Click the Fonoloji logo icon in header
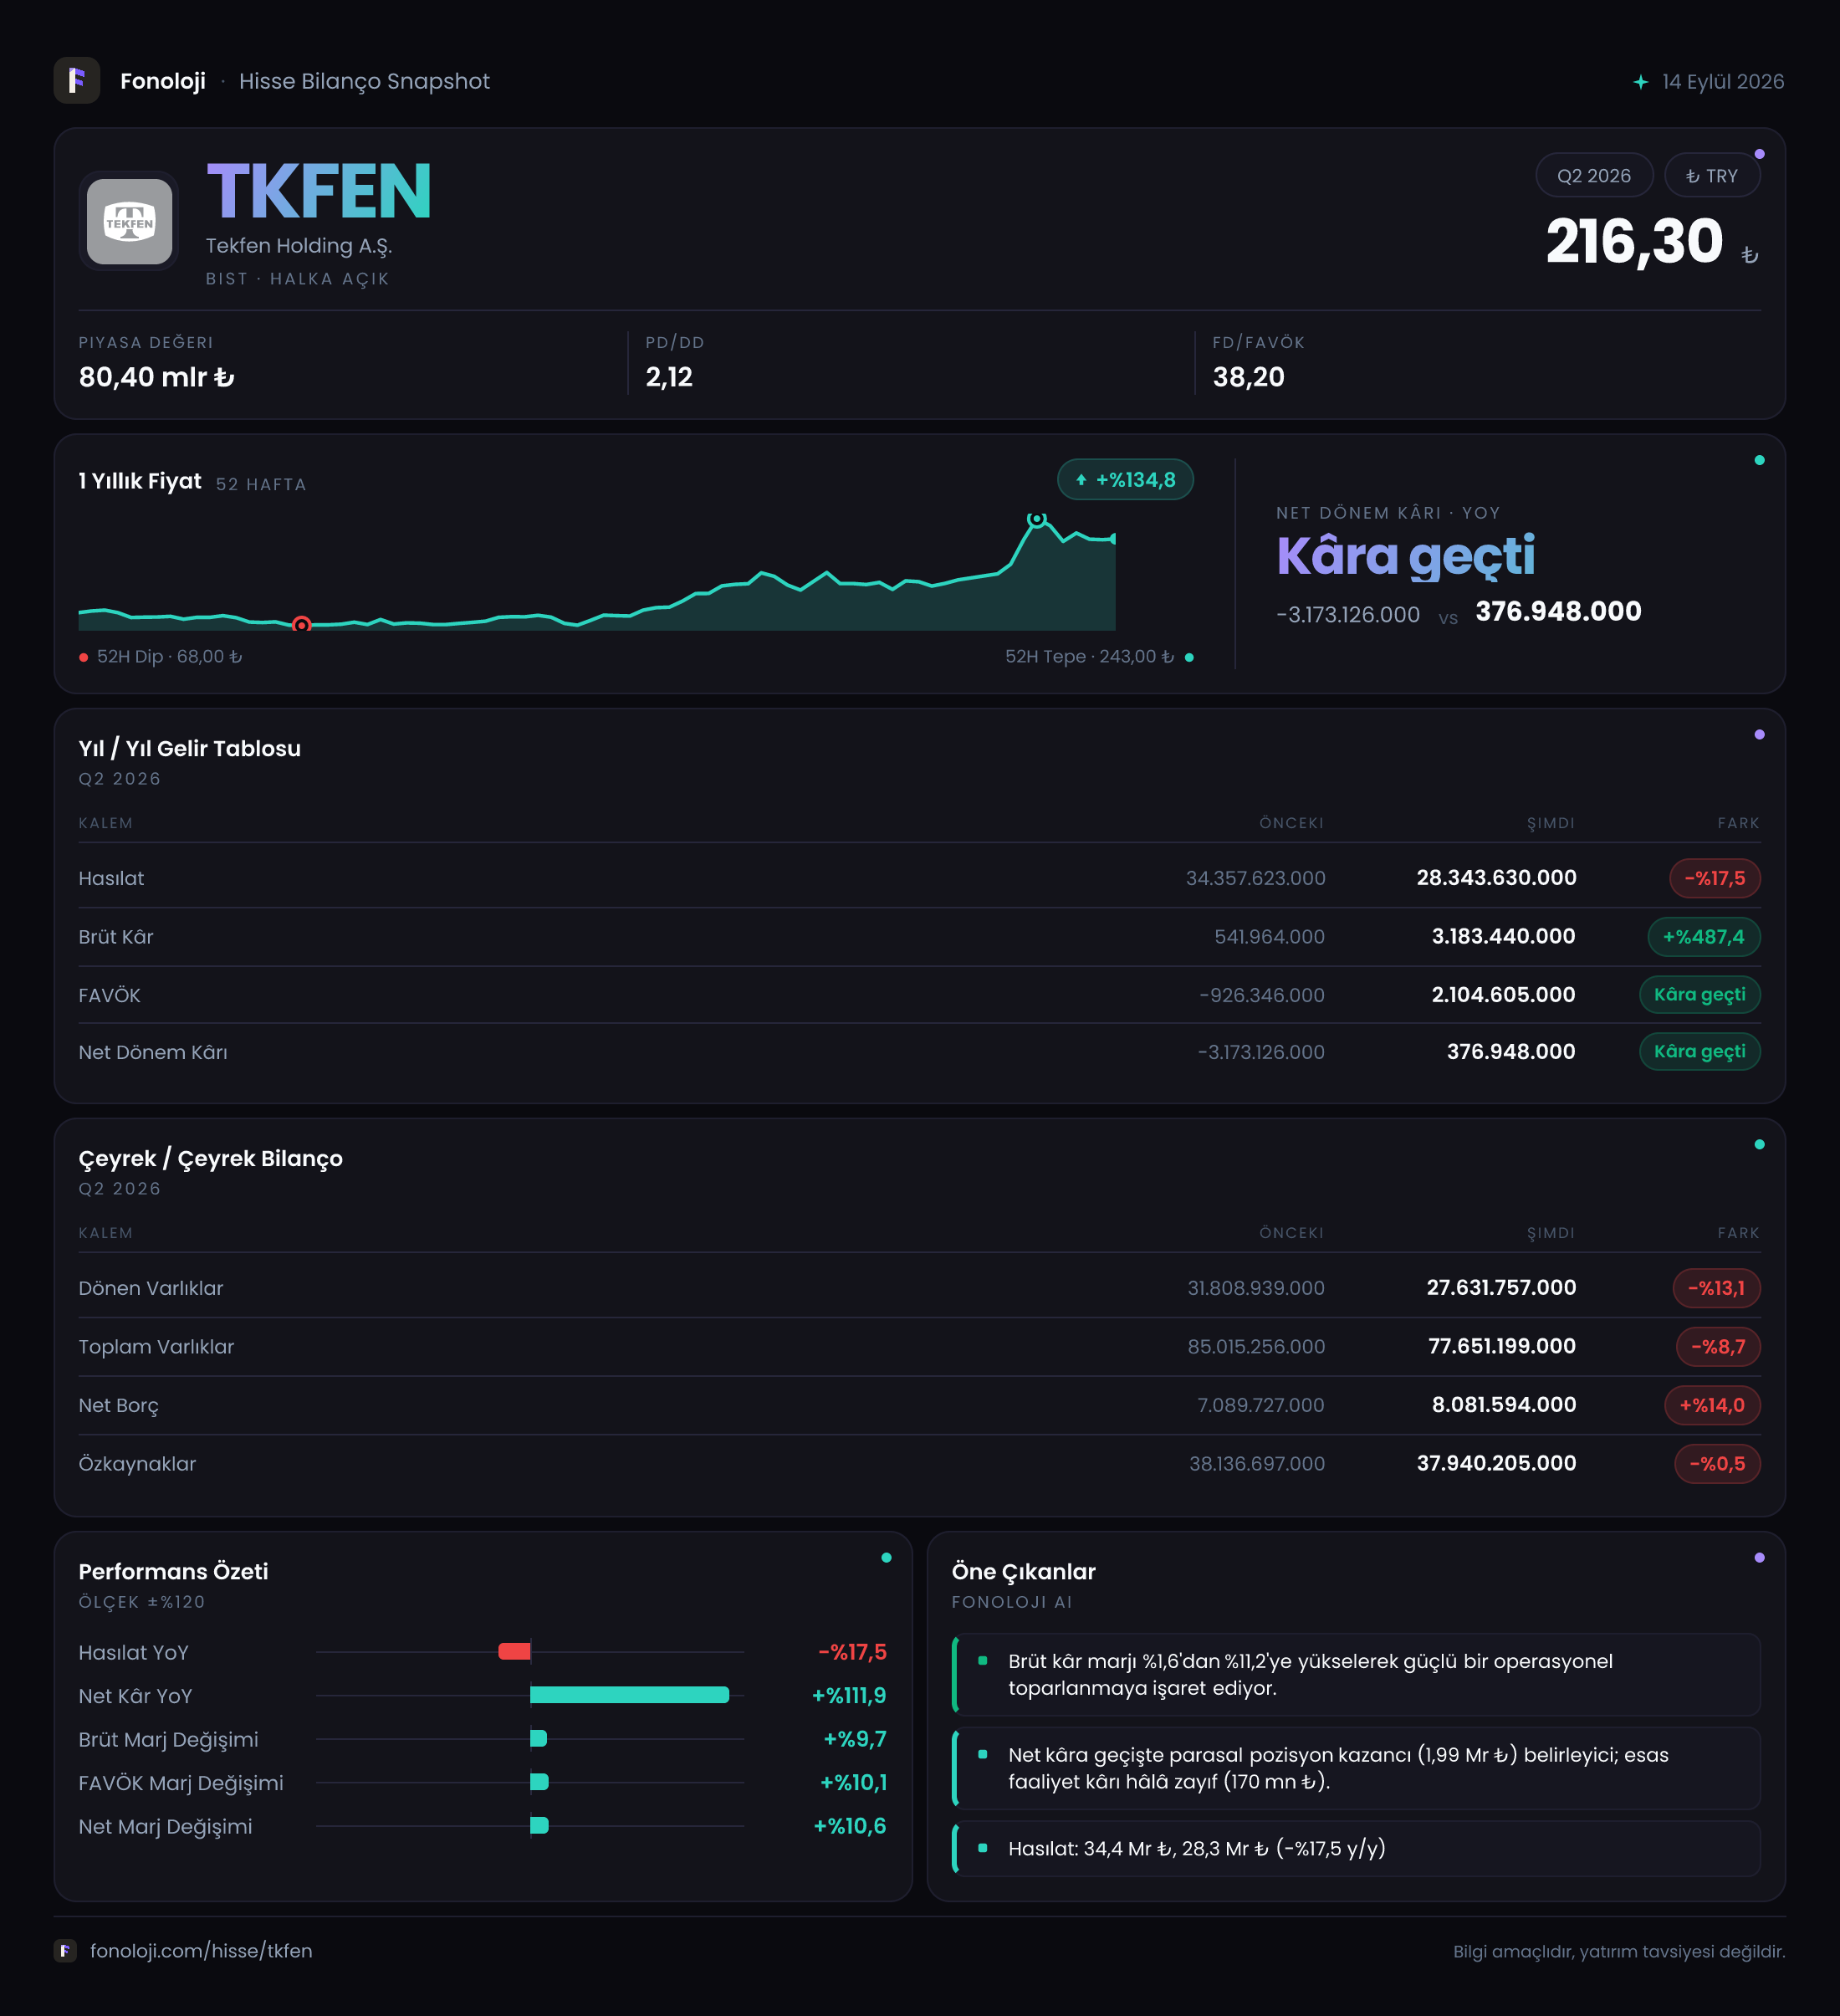This screenshot has width=1840, height=2016. [x=77, y=81]
